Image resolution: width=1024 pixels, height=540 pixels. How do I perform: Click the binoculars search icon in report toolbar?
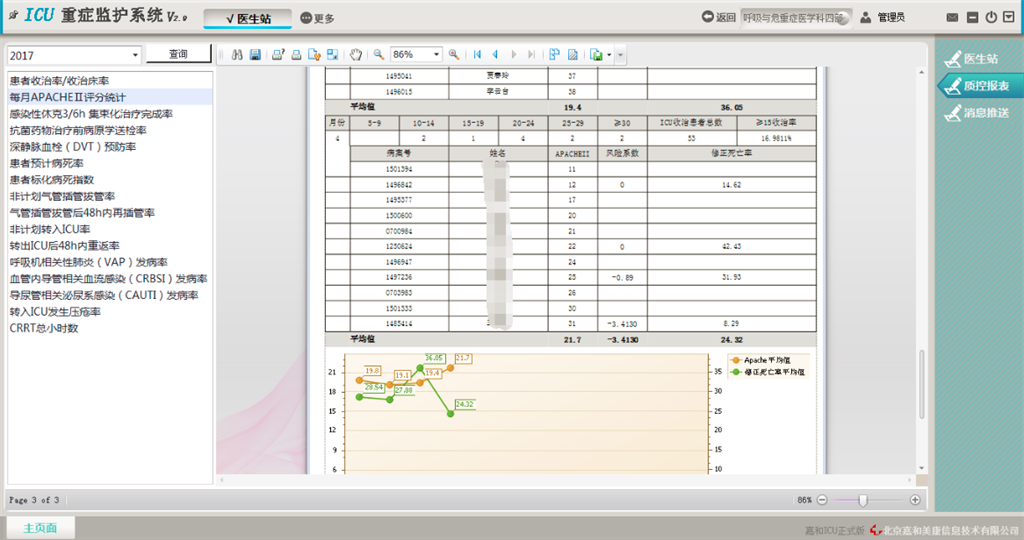pyautogui.click(x=237, y=54)
